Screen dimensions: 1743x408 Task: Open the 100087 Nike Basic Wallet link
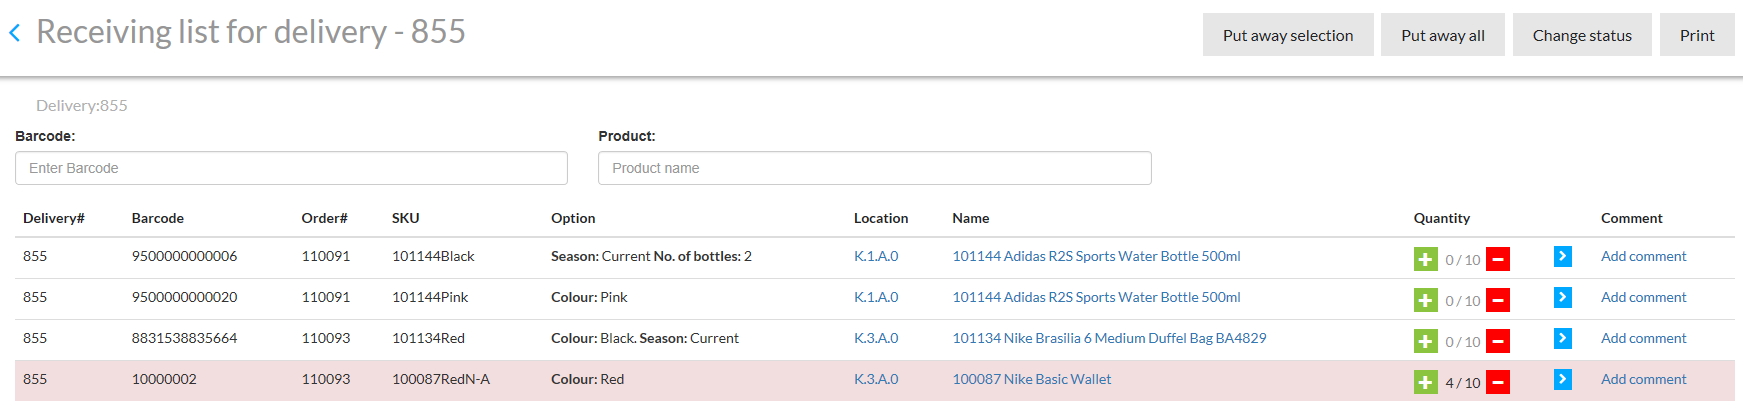point(1031,379)
